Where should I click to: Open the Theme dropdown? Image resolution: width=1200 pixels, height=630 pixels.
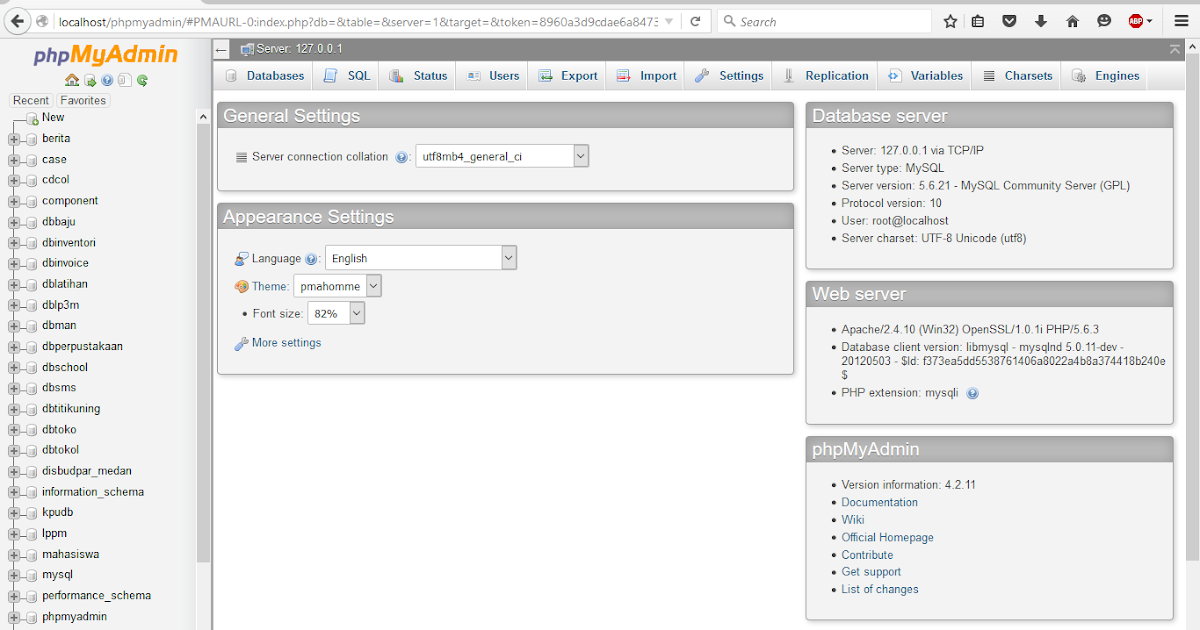(x=337, y=286)
